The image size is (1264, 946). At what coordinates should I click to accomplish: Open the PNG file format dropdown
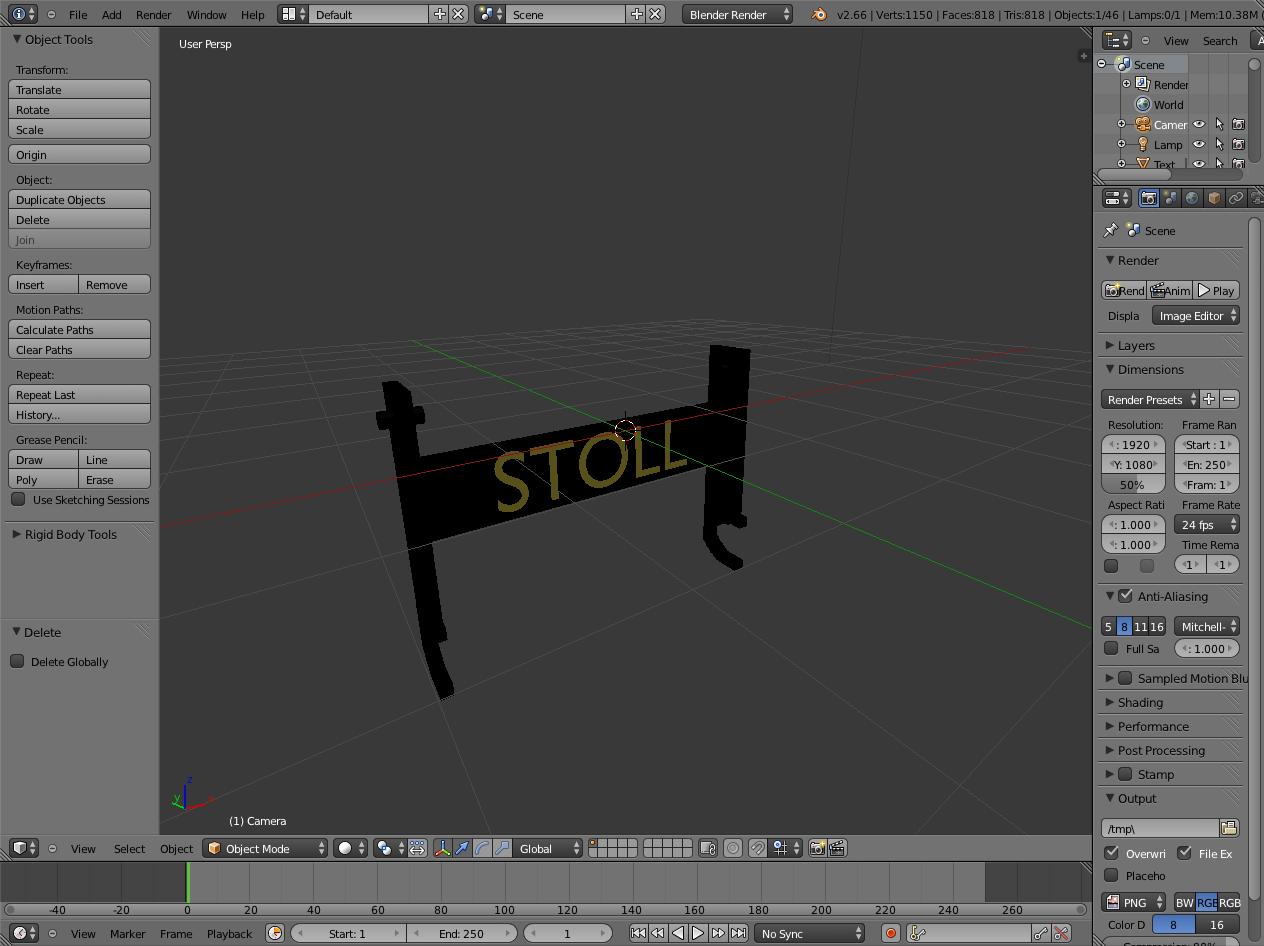pyautogui.click(x=1134, y=902)
